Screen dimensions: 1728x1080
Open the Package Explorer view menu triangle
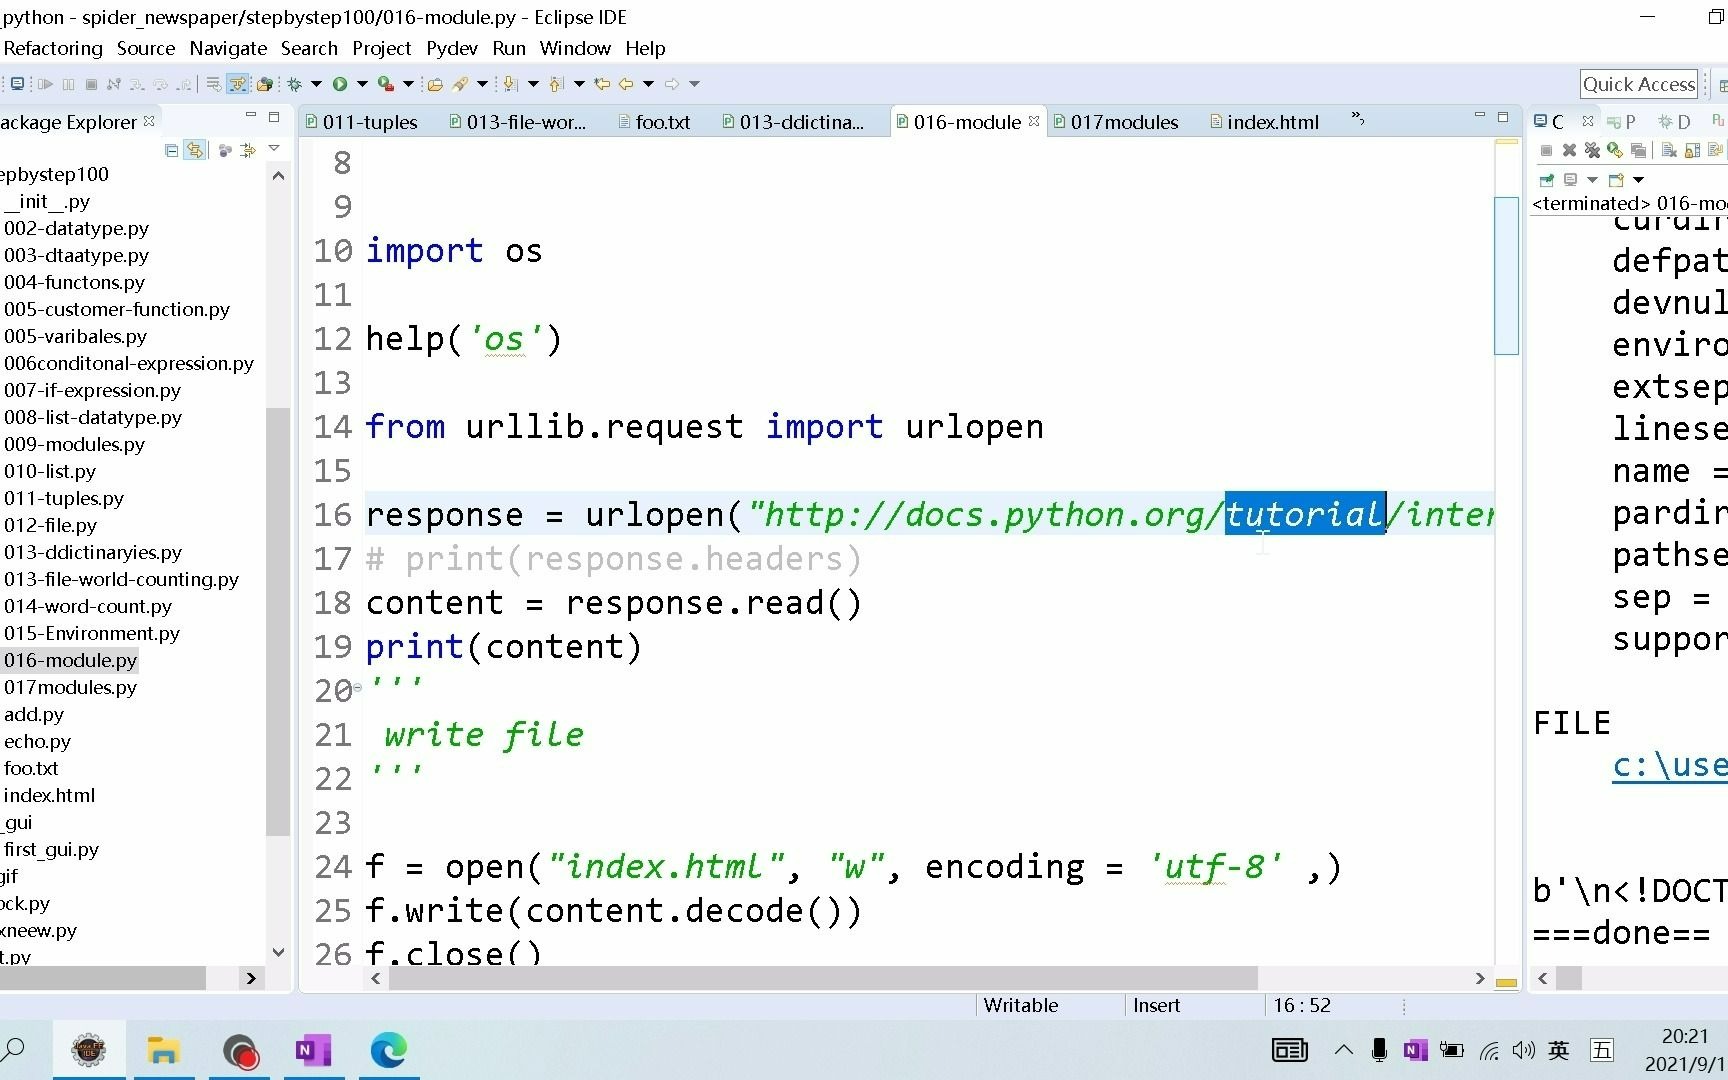(276, 149)
